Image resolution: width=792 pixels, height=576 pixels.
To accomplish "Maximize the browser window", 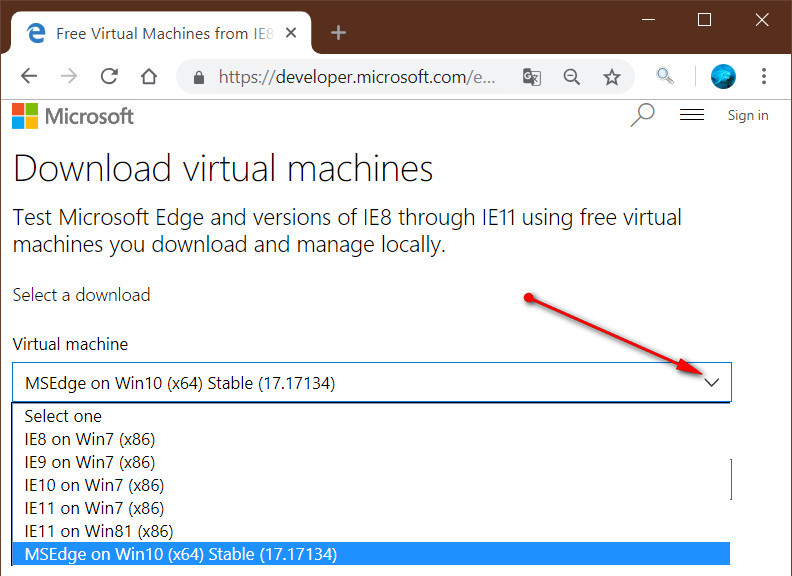I will click(x=704, y=20).
